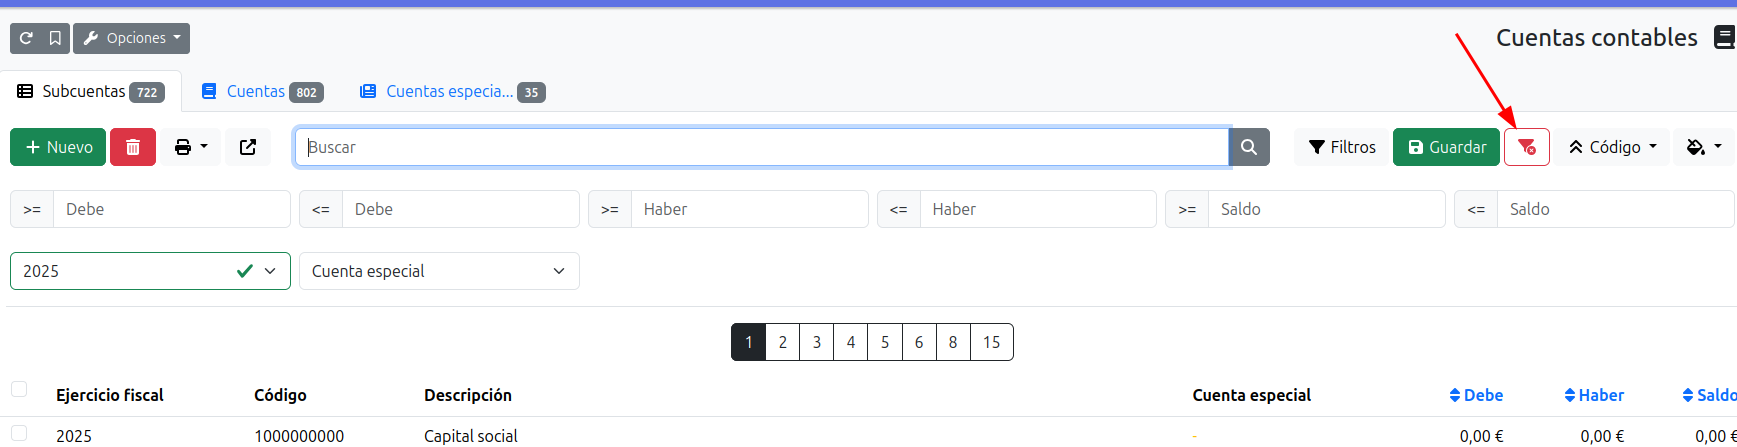The image size is (1737, 447).
Task: Open the Cuentas especiales tab
Action: click(451, 92)
